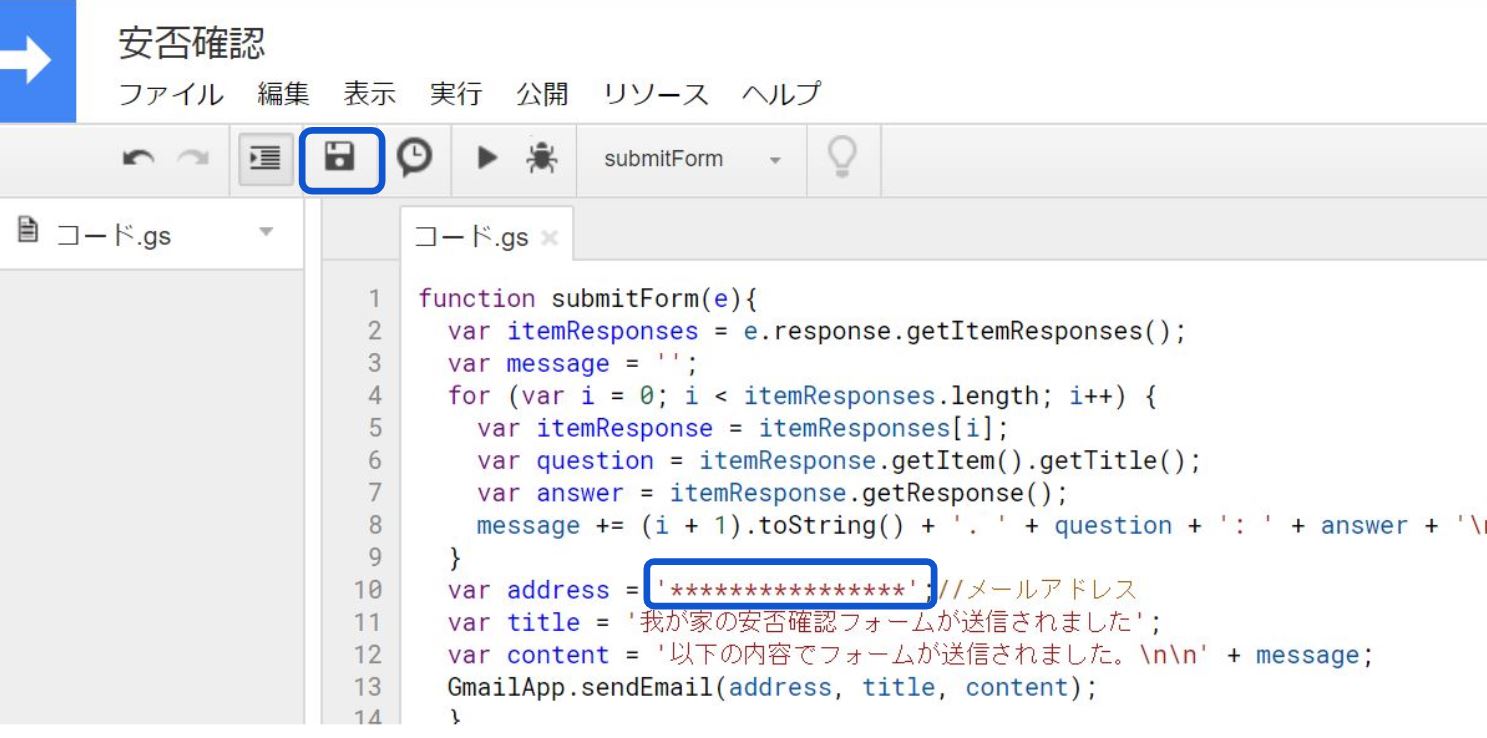
Task: Run the selected function
Action: [488, 158]
